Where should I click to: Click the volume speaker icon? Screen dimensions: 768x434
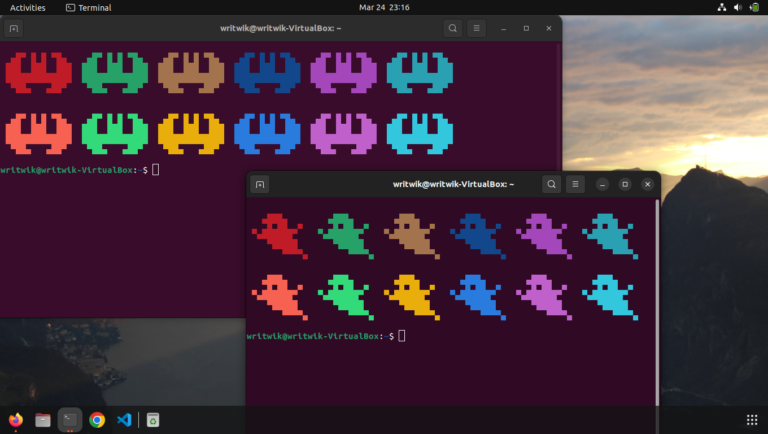(x=738, y=7)
